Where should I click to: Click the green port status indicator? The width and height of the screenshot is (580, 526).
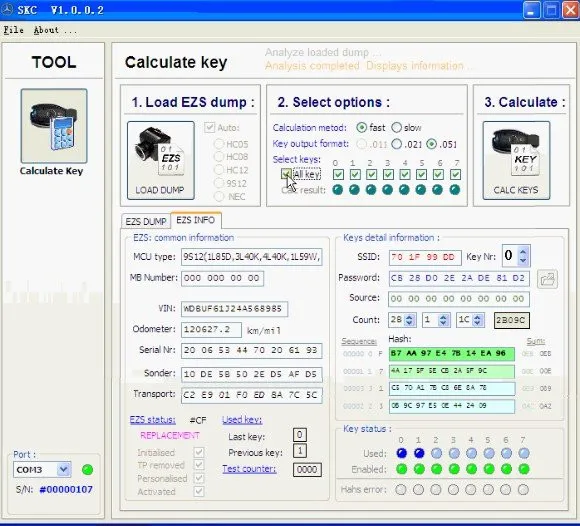click(87, 470)
